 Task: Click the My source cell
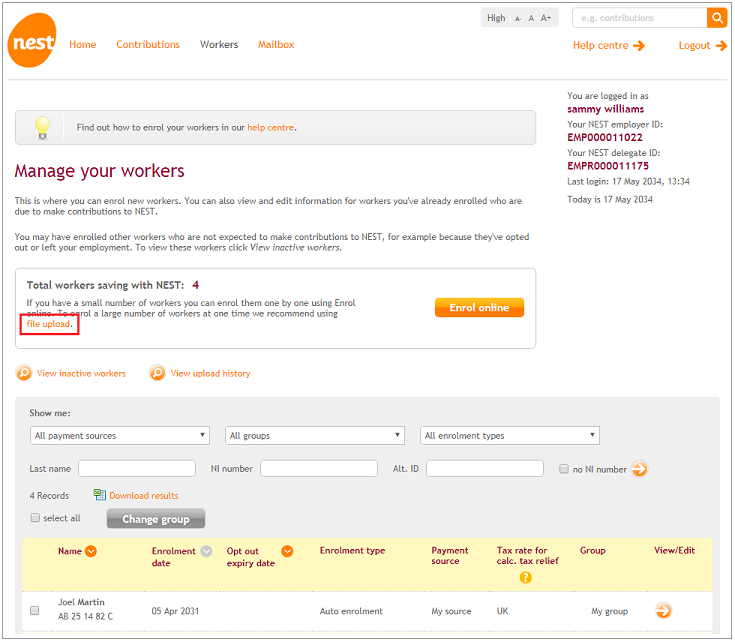tap(451, 611)
